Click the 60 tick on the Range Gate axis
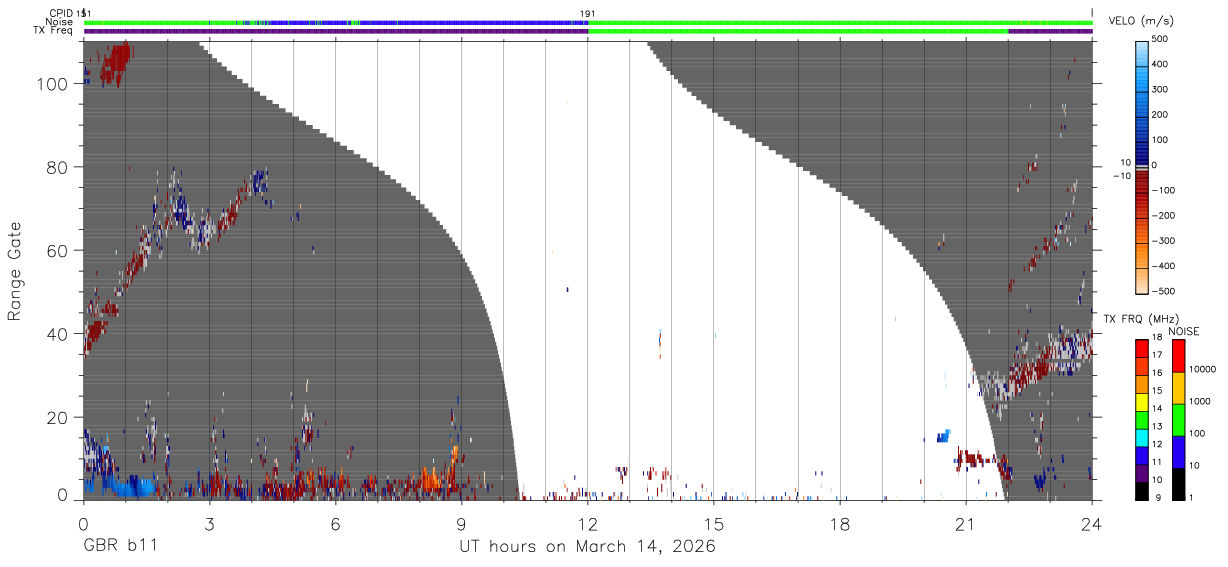This screenshot has height=567, width=1228. tap(57, 251)
